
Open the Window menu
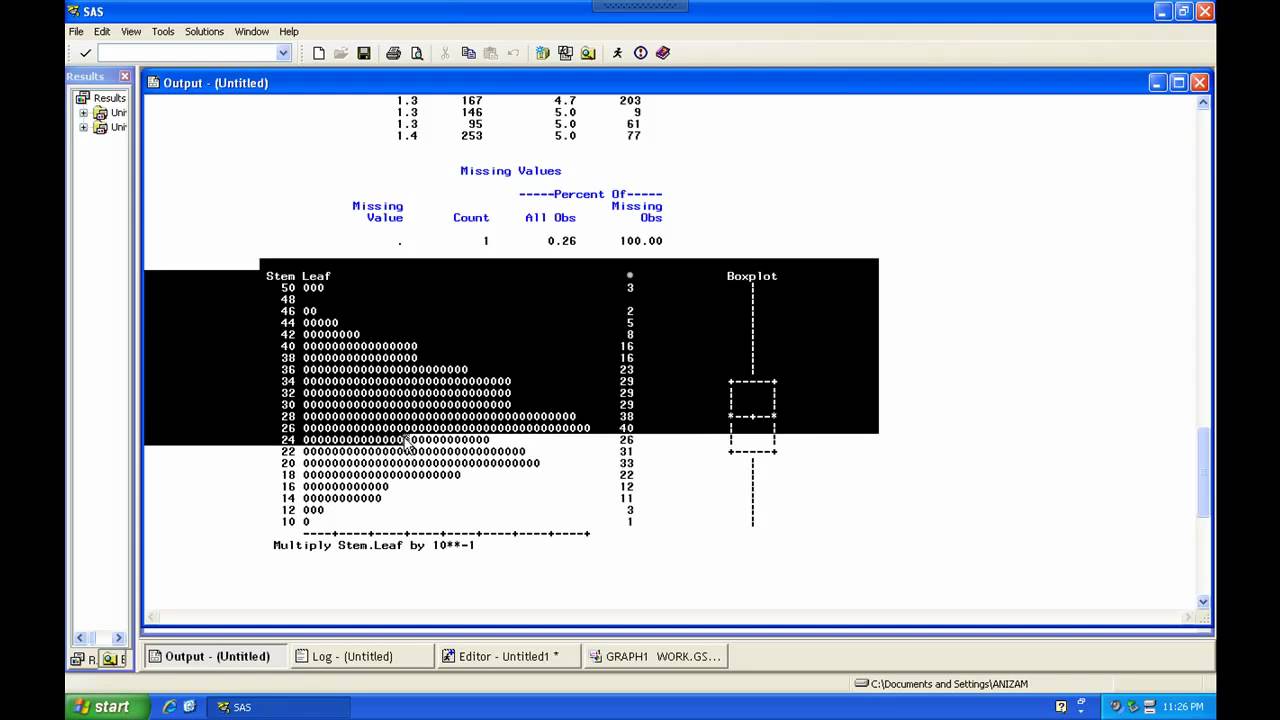(x=251, y=32)
